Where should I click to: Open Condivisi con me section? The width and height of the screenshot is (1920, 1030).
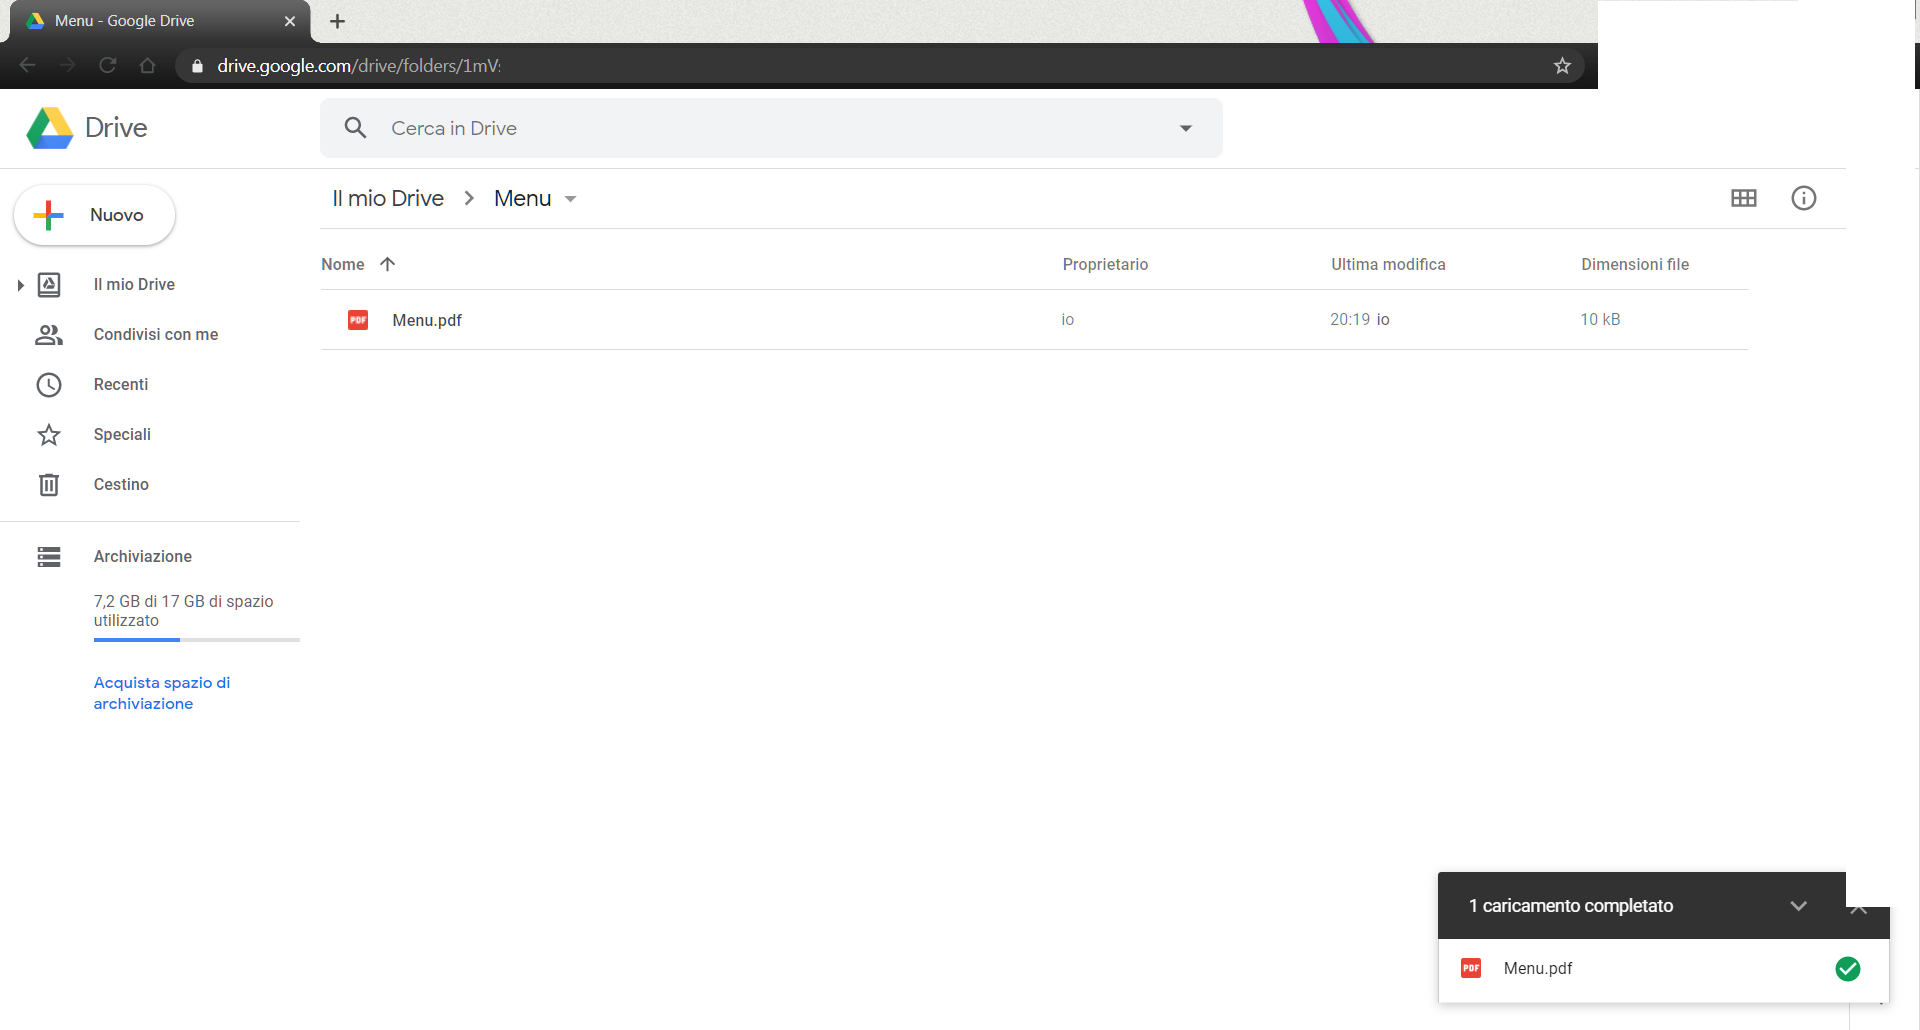[x=155, y=335]
